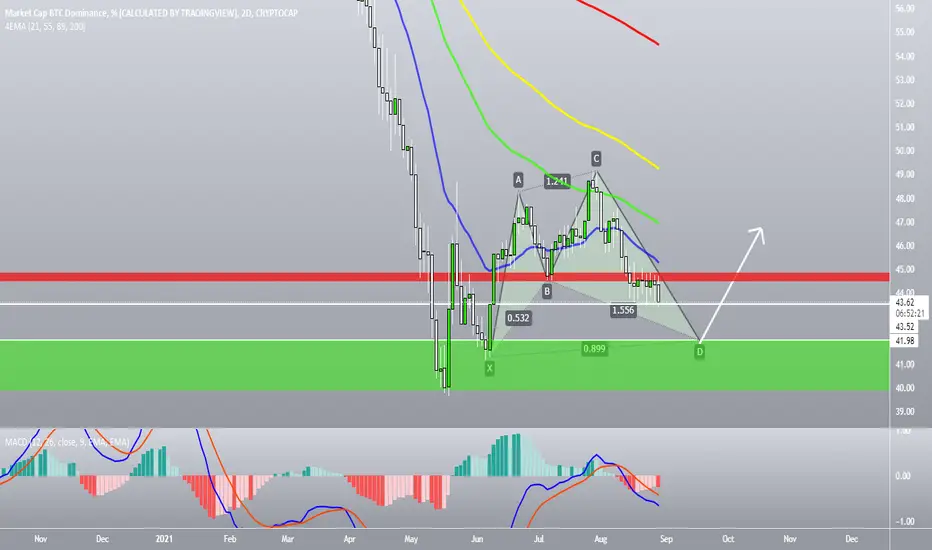
Task: Click the green pattern point label D
Action: (x=700, y=352)
